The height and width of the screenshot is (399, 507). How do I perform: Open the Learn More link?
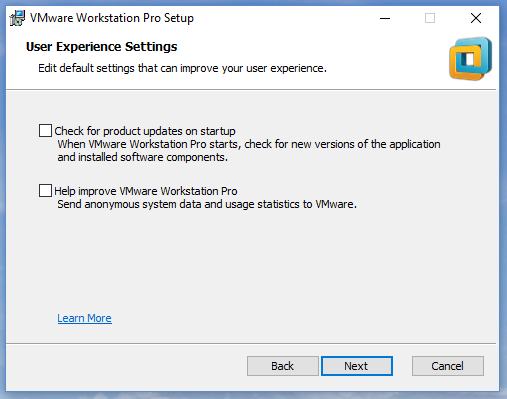(84, 318)
